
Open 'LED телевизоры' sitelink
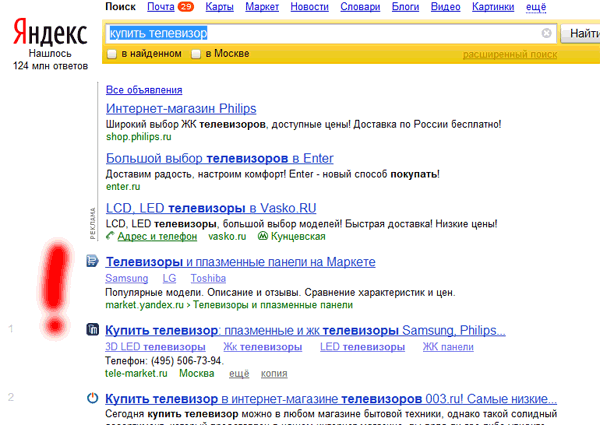362,347
